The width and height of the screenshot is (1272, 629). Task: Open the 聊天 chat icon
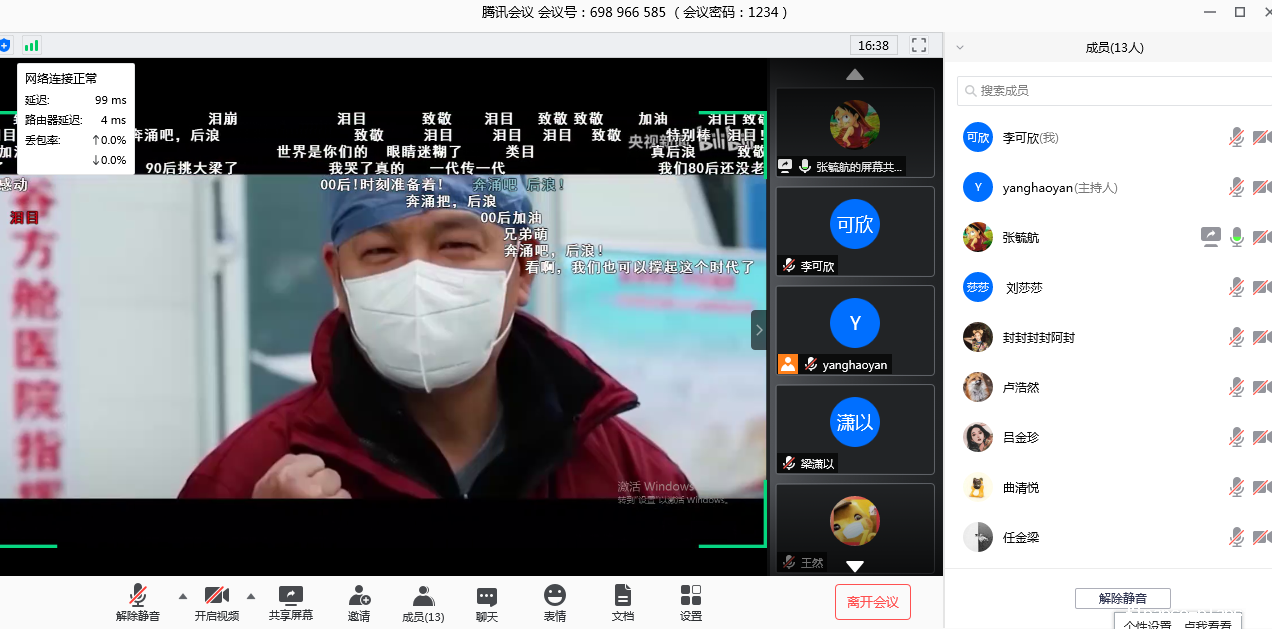click(487, 596)
